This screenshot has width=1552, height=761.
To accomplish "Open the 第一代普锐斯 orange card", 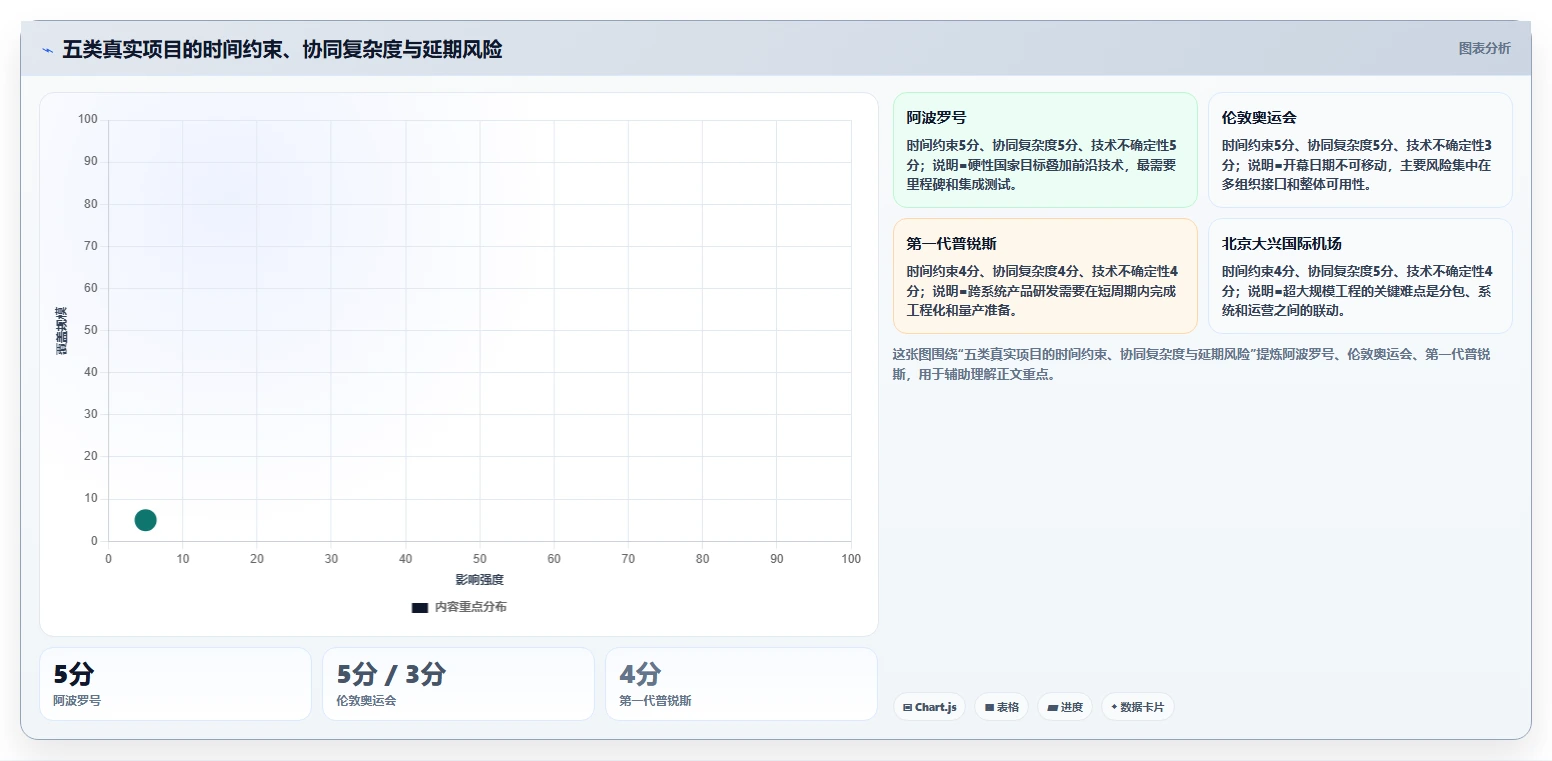I will pyautogui.click(x=1045, y=276).
